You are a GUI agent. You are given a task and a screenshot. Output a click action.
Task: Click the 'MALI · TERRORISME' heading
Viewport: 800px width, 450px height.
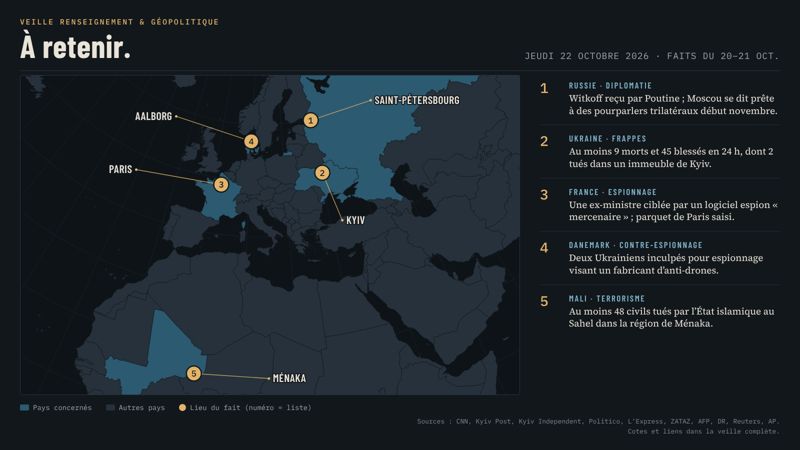607,298
